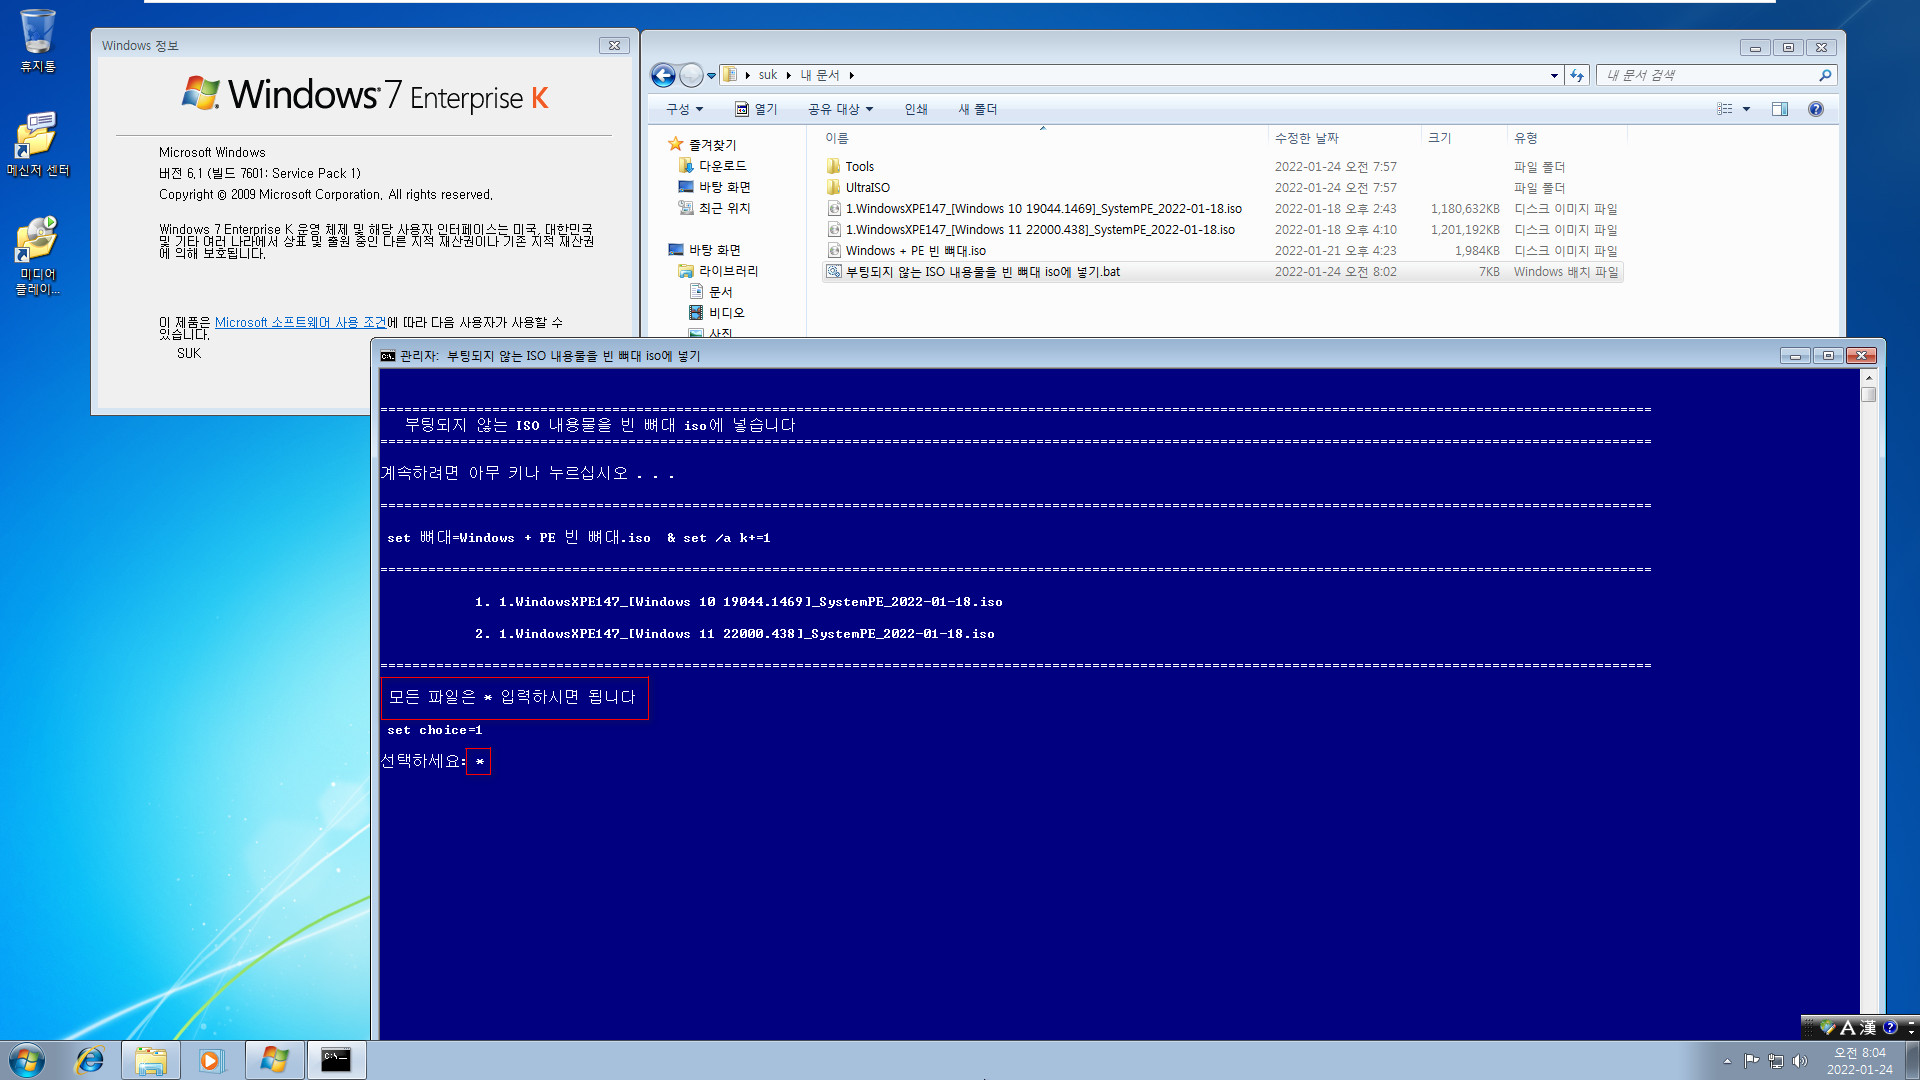Click the Explorer help icon
Viewport: 1920px width, 1080px height.
pyautogui.click(x=1816, y=109)
